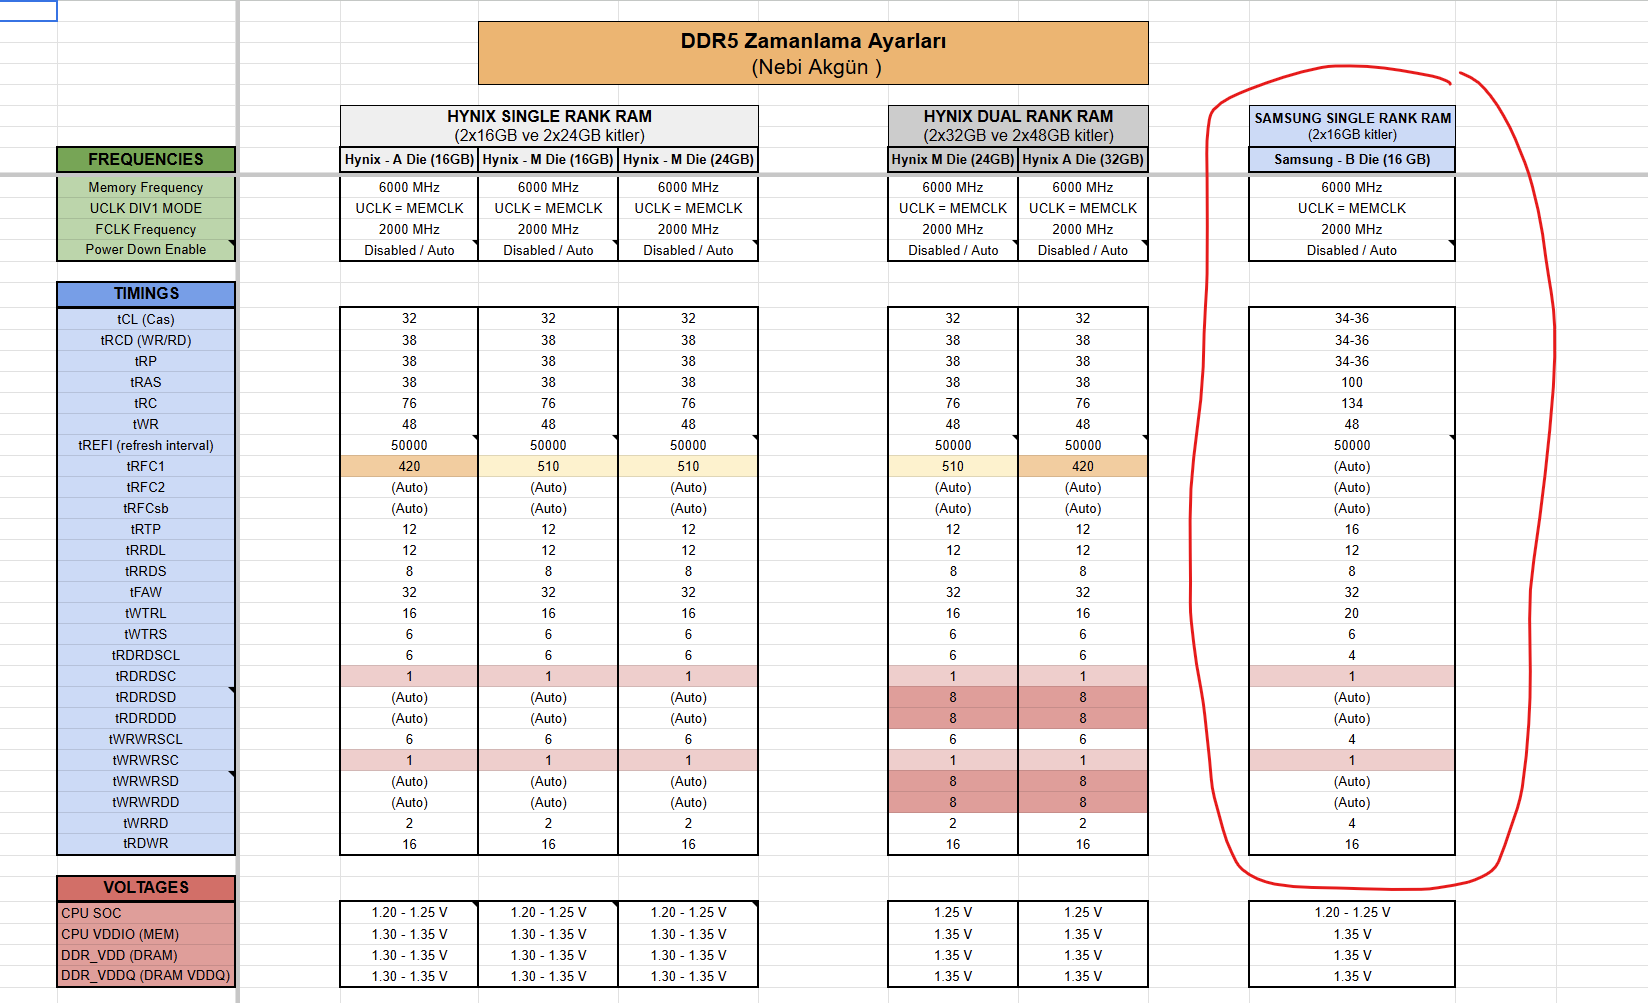Click the dual rank "Hynix M Die (24GB)" header
This screenshot has width=1648, height=1003.
click(x=953, y=159)
